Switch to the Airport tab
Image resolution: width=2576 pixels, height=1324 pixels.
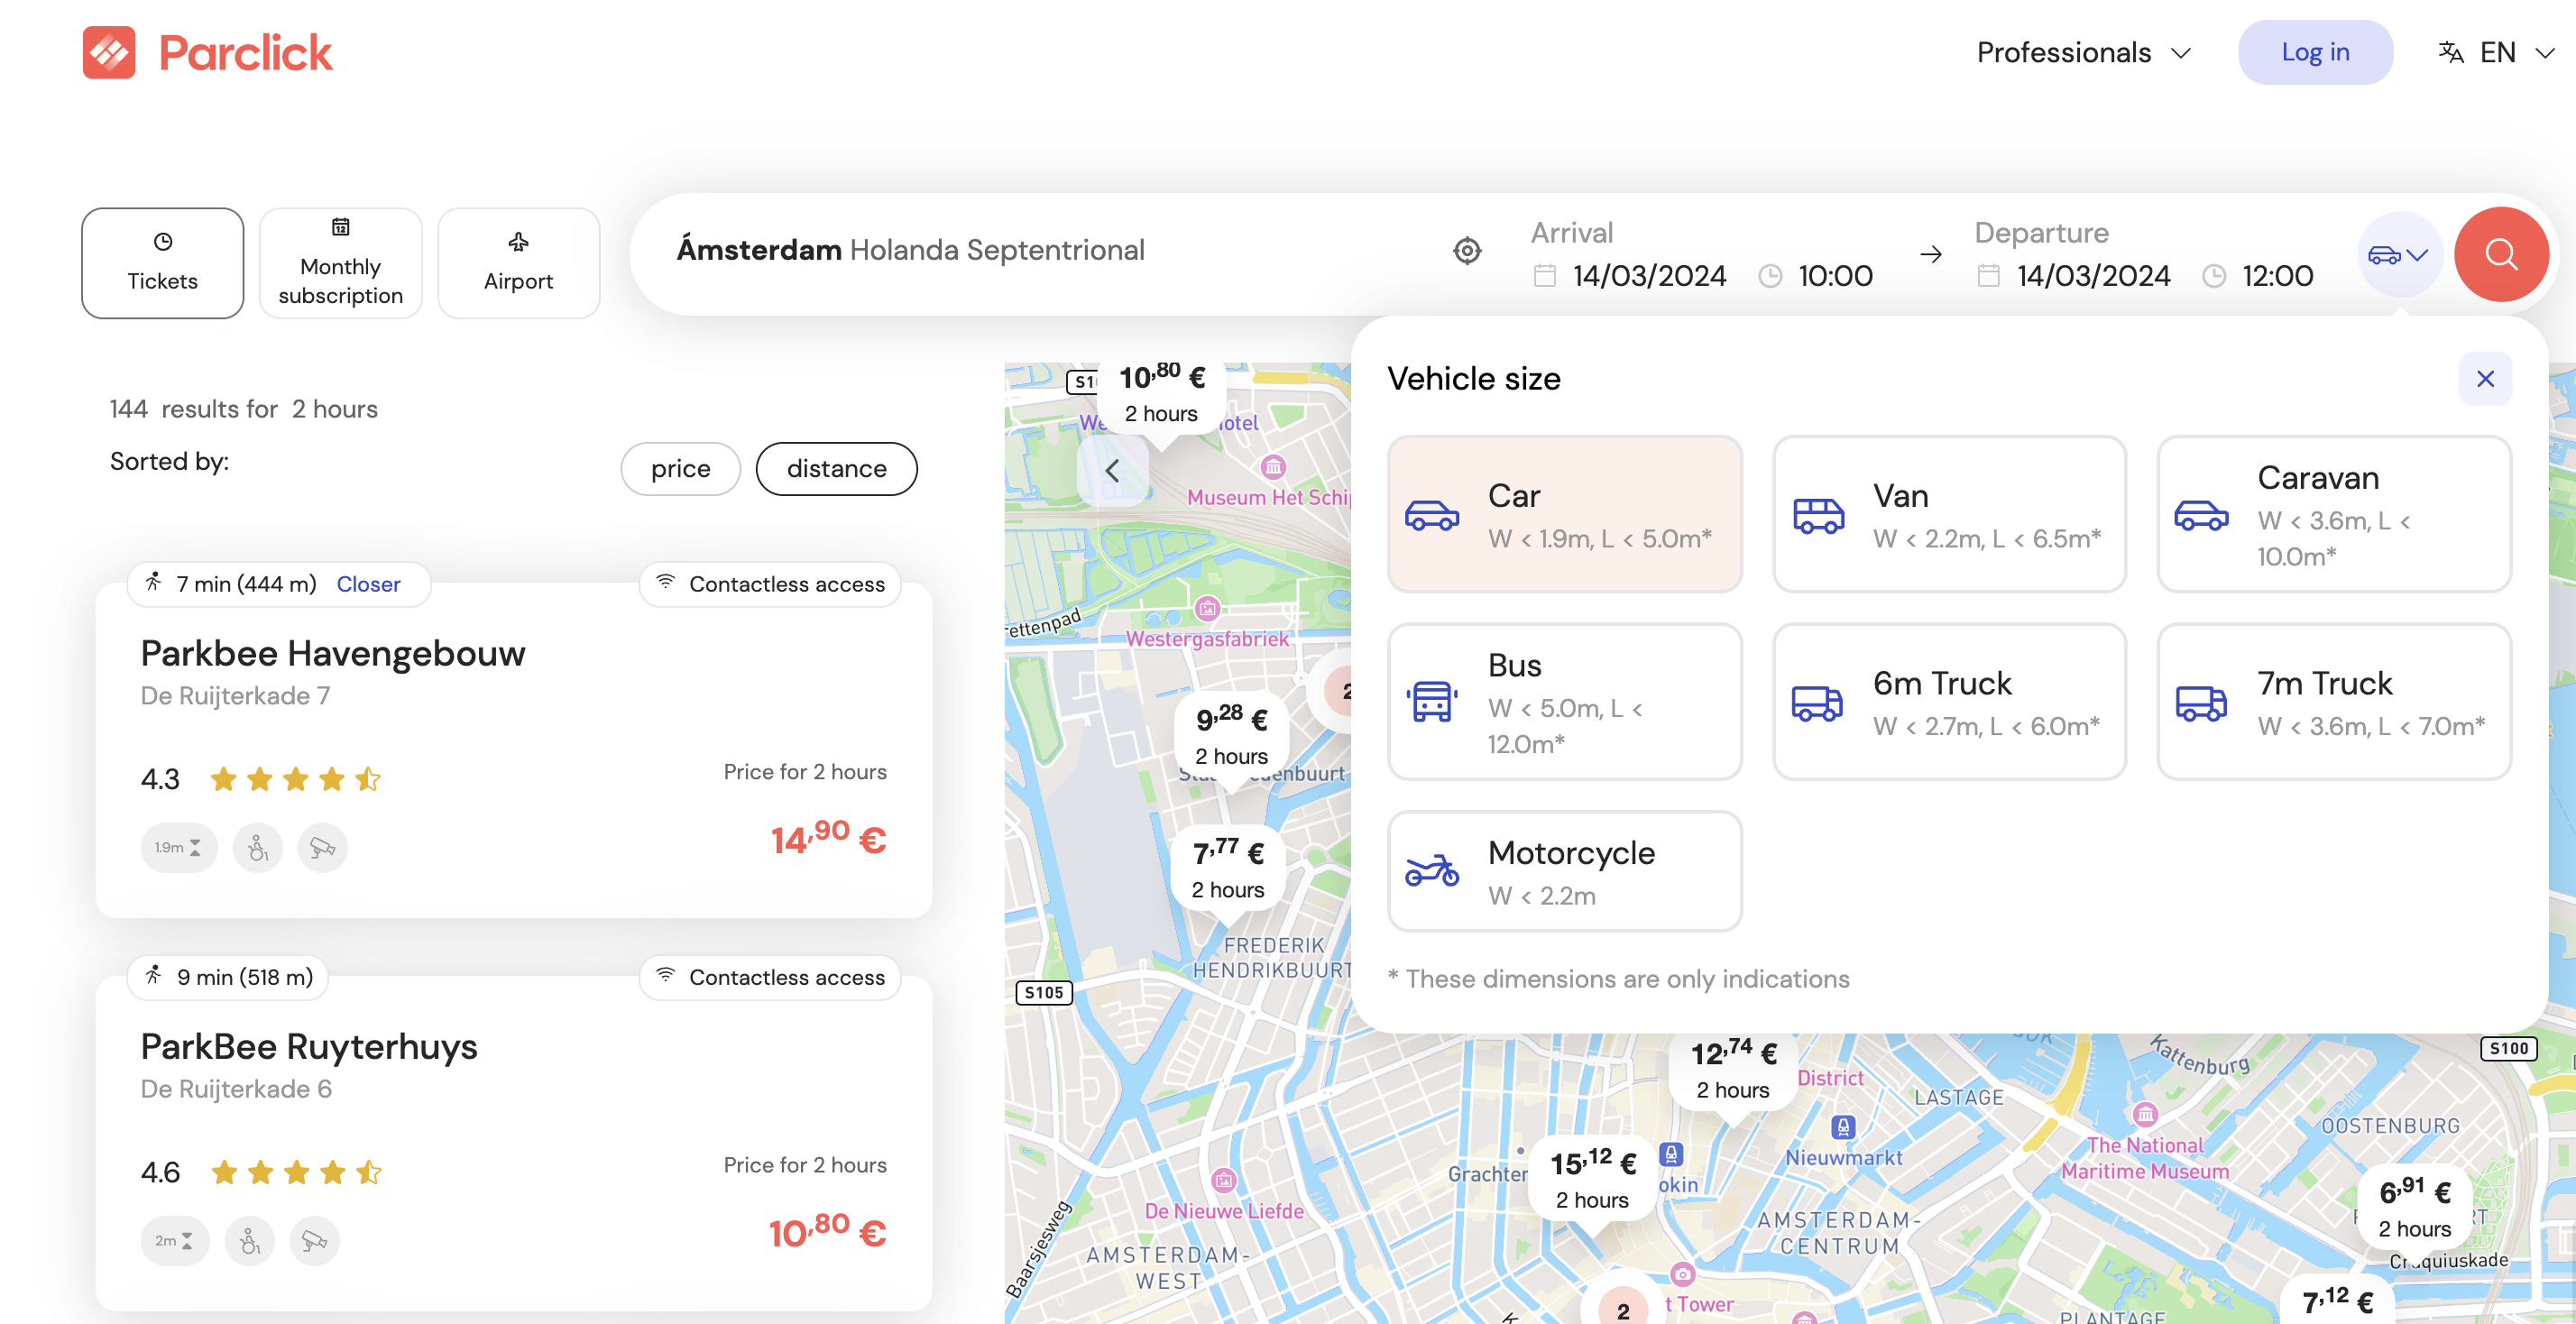click(x=518, y=263)
